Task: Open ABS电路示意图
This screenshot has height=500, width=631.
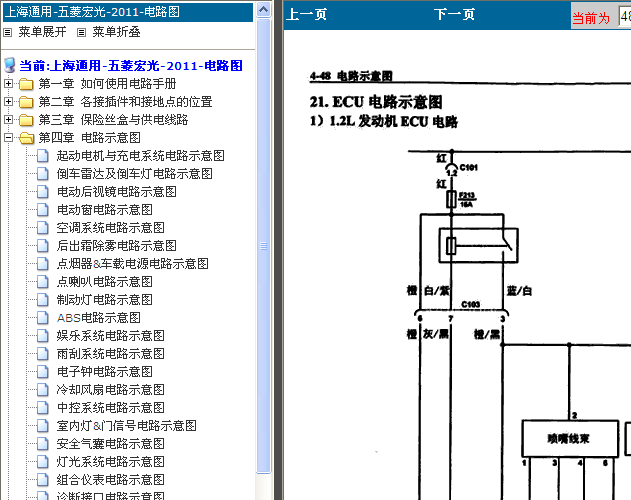Action: 99,318
